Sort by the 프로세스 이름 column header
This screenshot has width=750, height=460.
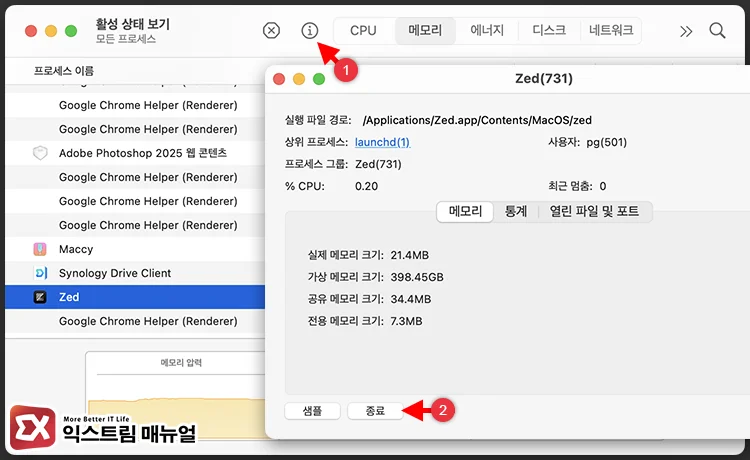(64, 71)
